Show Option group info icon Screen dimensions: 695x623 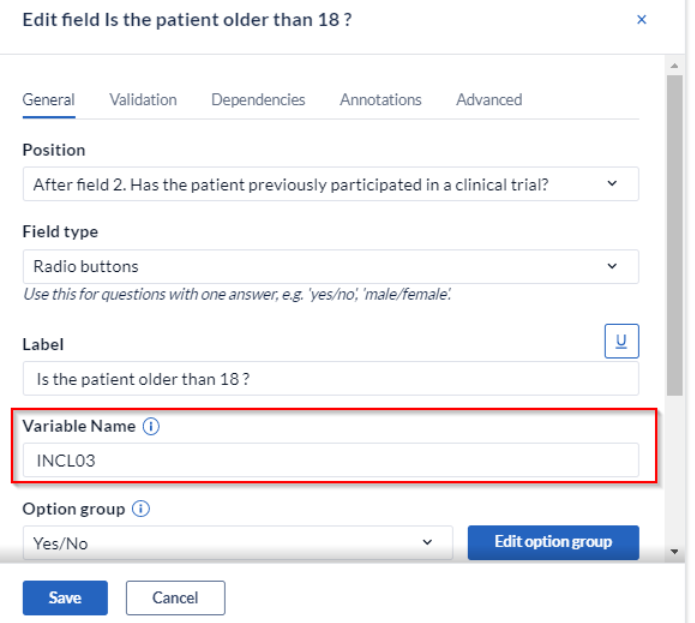(141, 509)
